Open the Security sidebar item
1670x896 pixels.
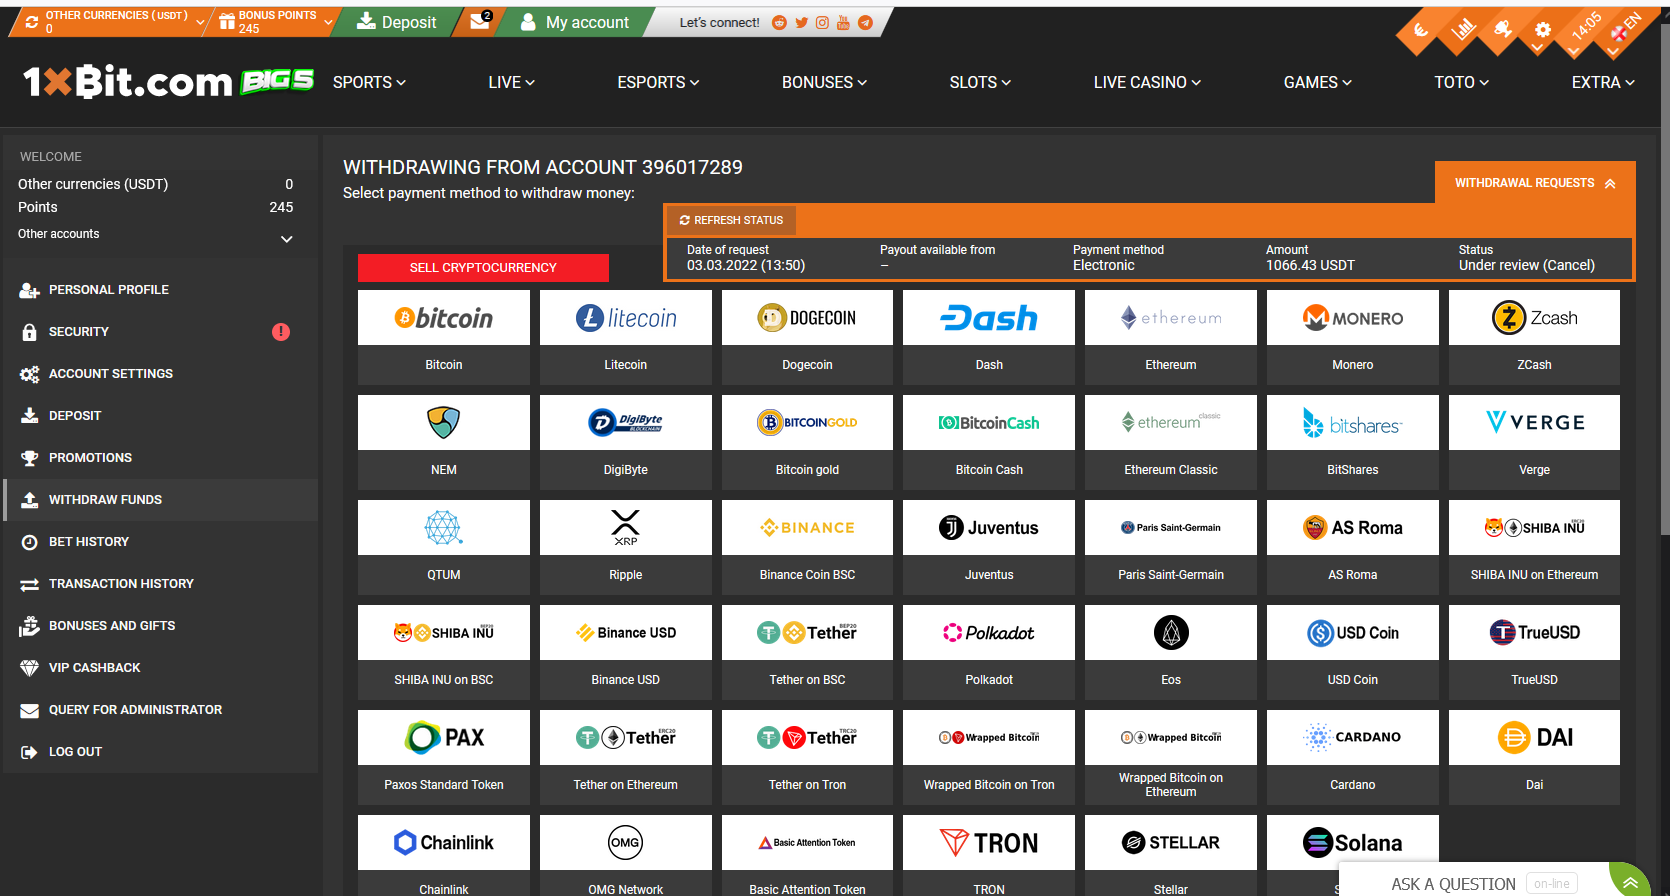point(161,332)
